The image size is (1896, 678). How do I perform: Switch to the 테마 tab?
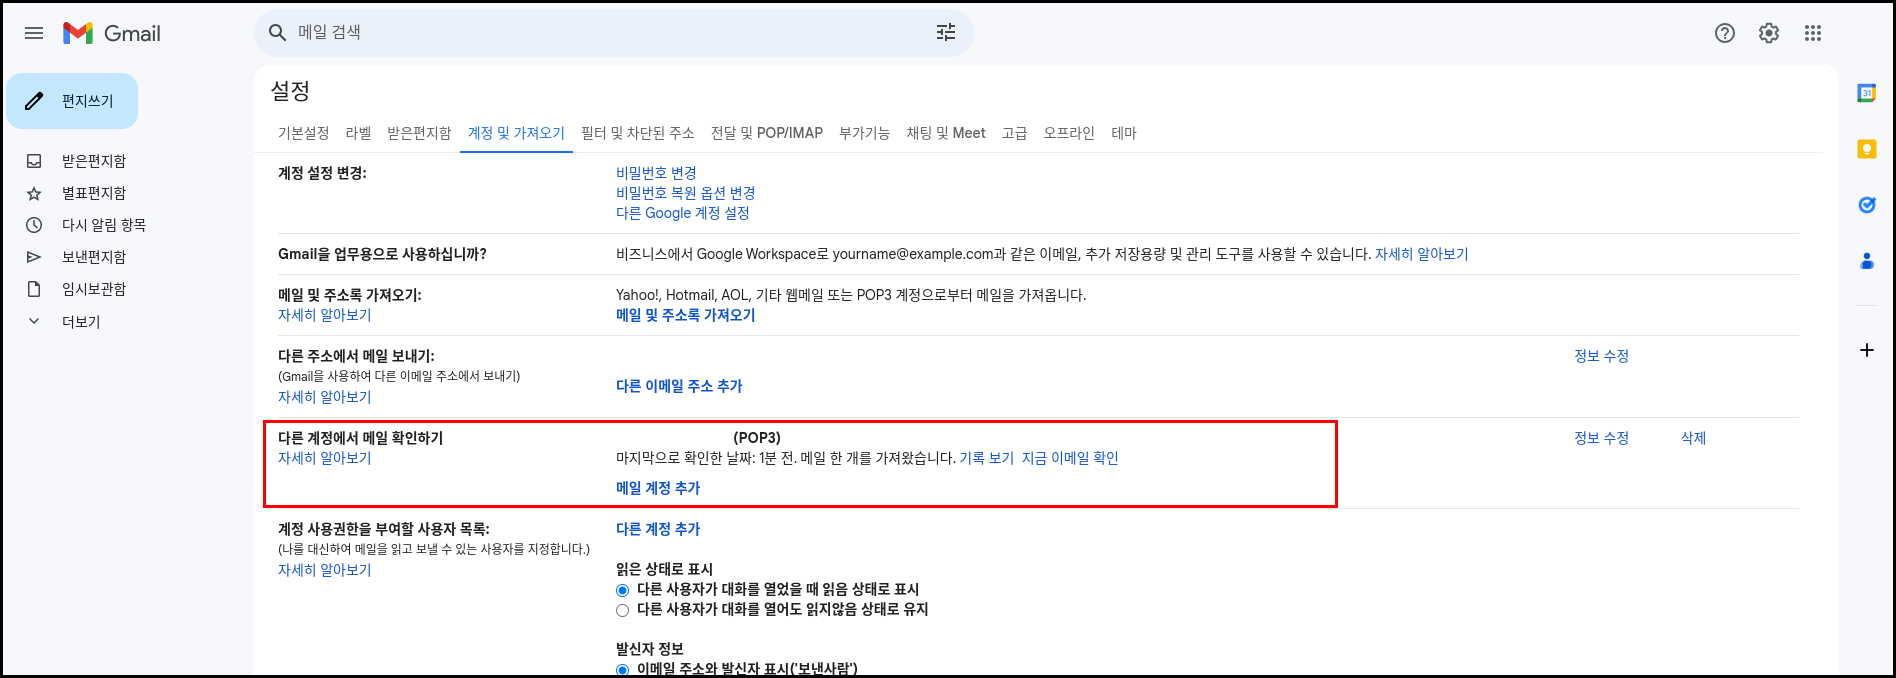tap(1124, 133)
